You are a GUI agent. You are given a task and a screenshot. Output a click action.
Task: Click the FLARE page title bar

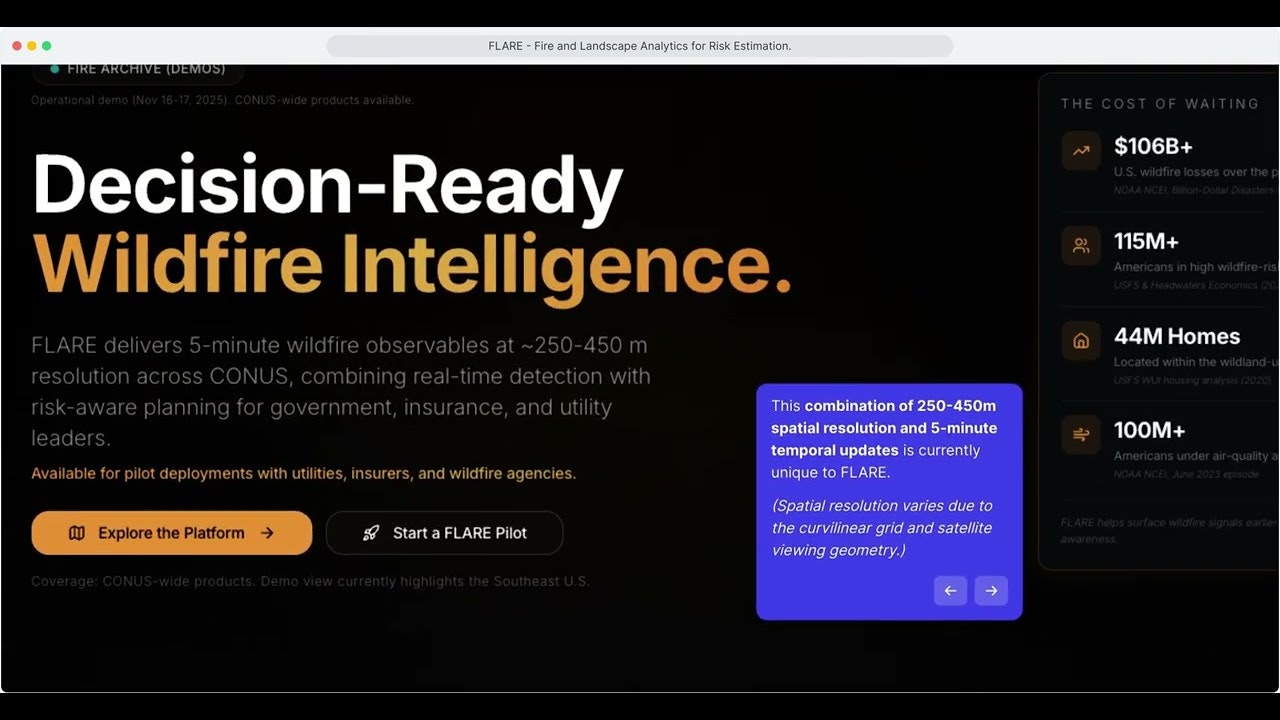coord(640,46)
